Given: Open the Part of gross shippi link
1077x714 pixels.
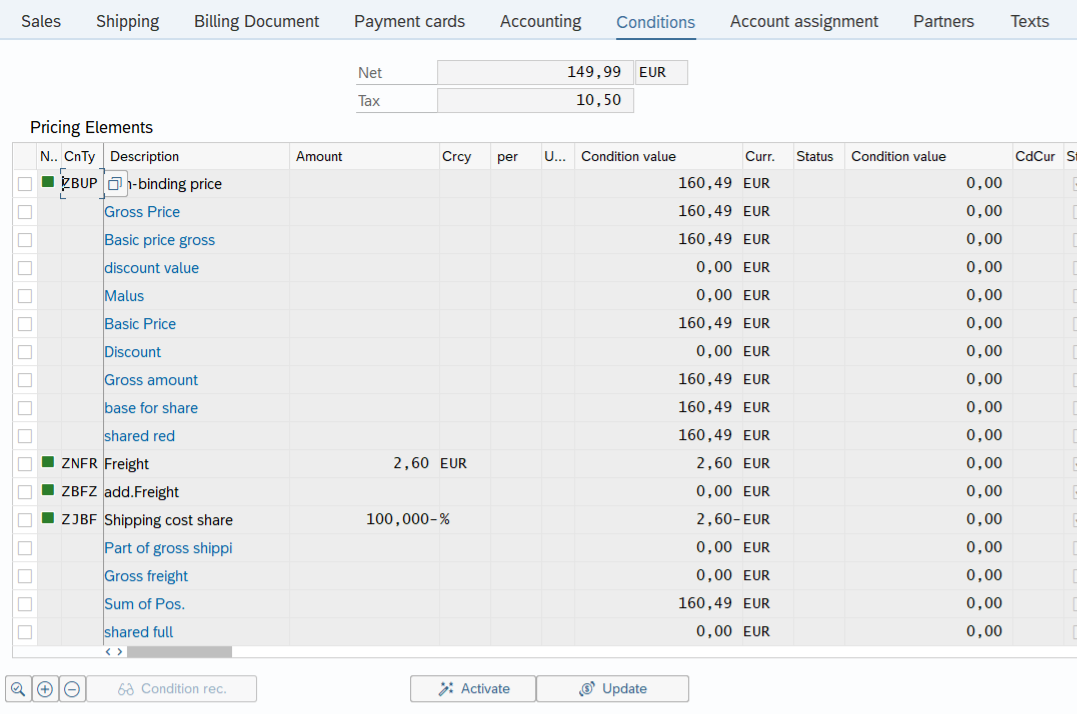Looking at the screenshot, I should coord(168,549).
